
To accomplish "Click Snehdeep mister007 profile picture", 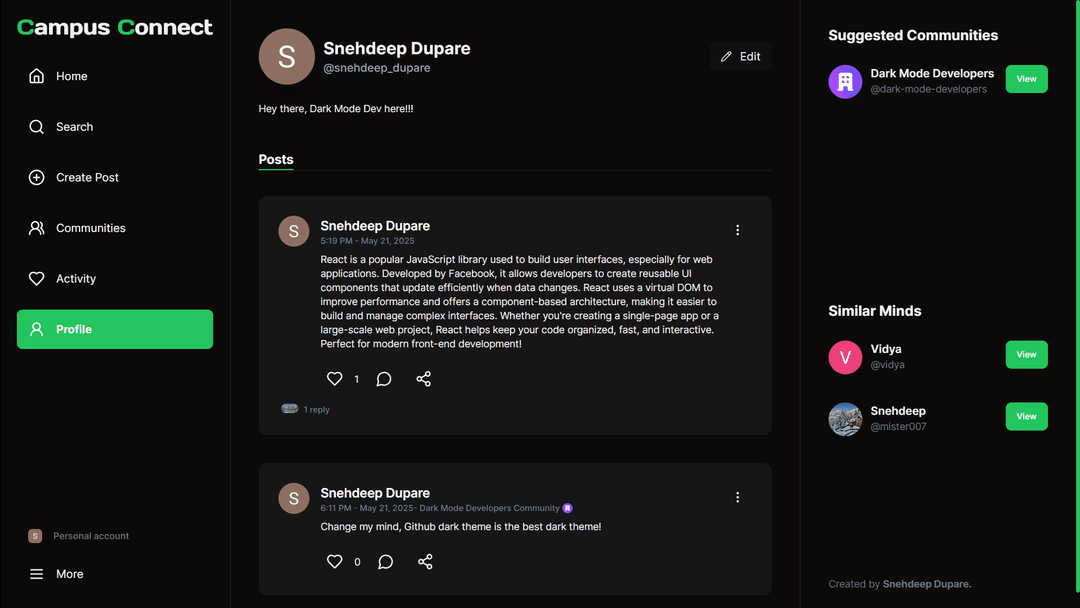I will coord(845,419).
